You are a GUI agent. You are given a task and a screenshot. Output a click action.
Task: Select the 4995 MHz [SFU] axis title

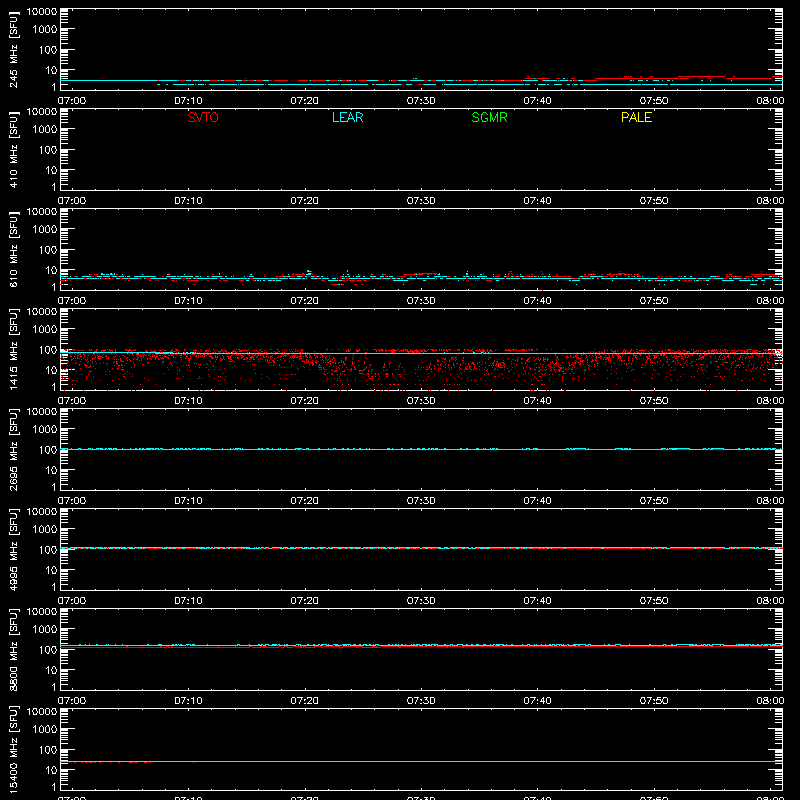click(x=13, y=549)
